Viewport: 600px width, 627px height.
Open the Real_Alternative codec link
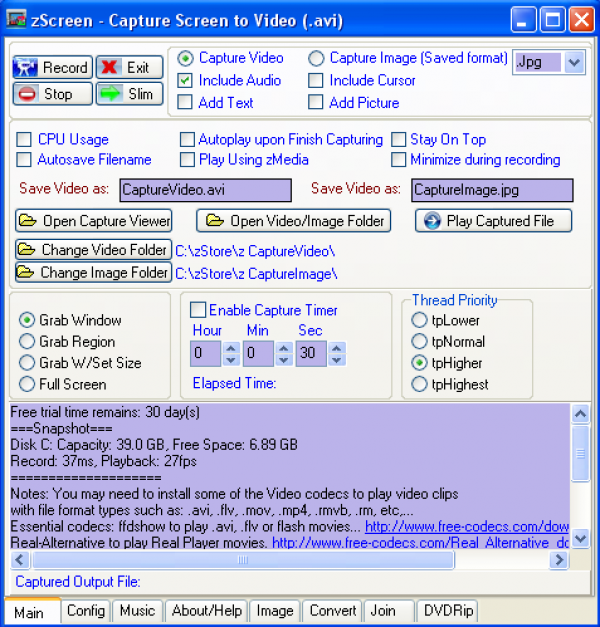[x=420, y=542]
